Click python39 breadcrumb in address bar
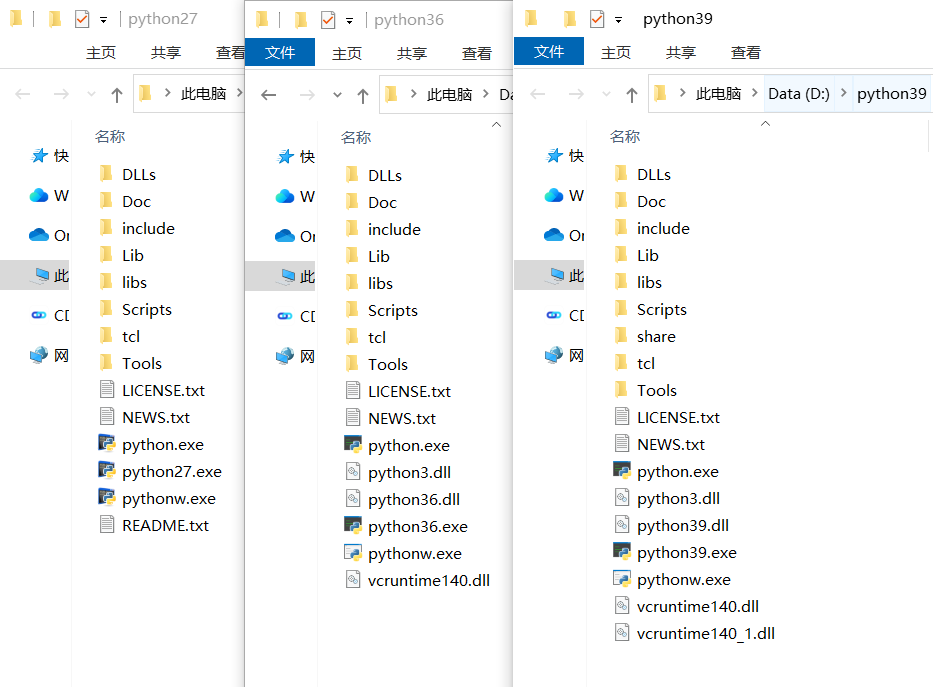 click(x=891, y=93)
